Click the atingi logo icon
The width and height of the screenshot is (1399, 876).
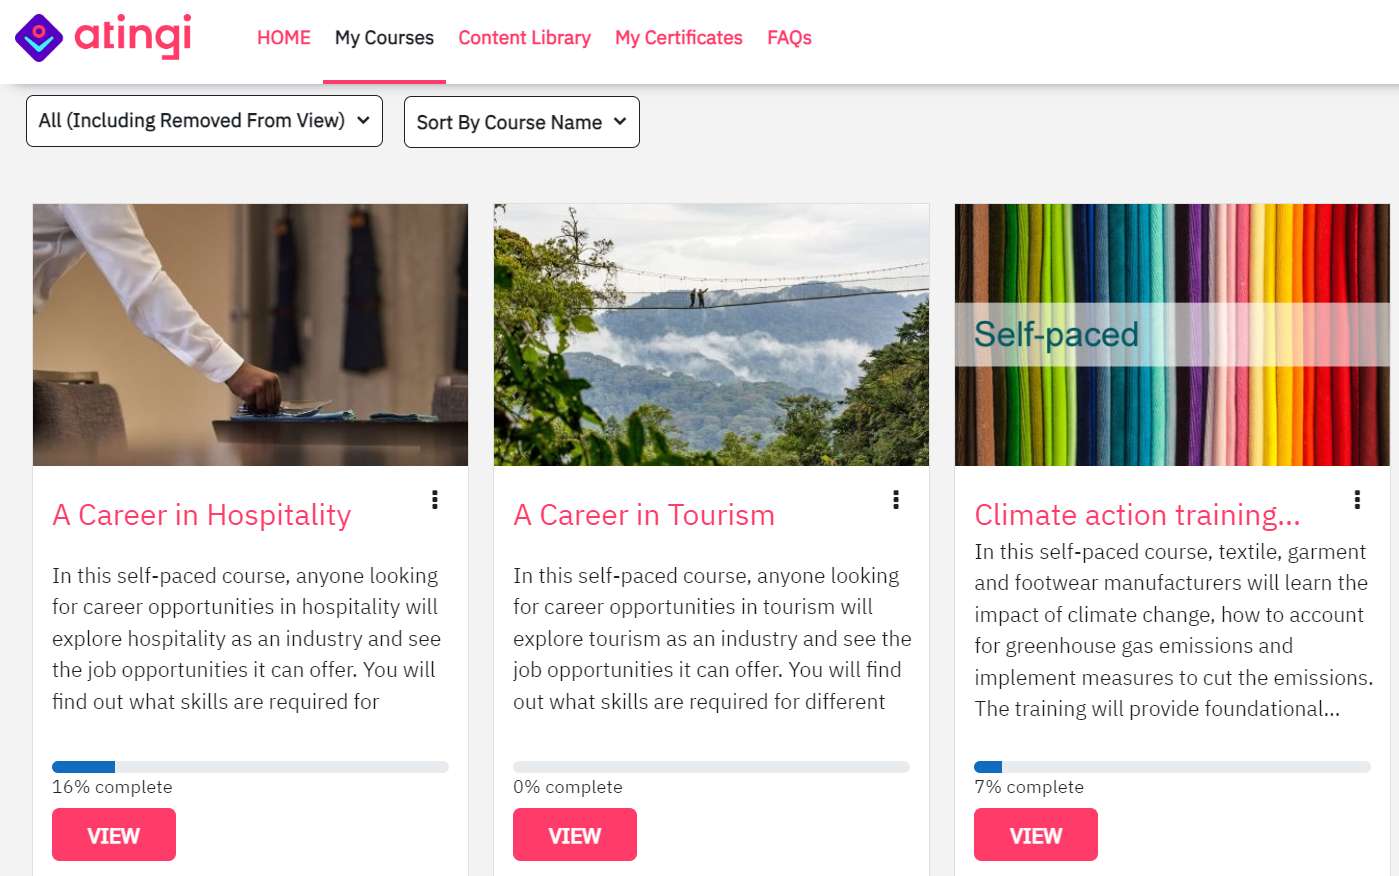pyautogui.click(x=39, y=38)
